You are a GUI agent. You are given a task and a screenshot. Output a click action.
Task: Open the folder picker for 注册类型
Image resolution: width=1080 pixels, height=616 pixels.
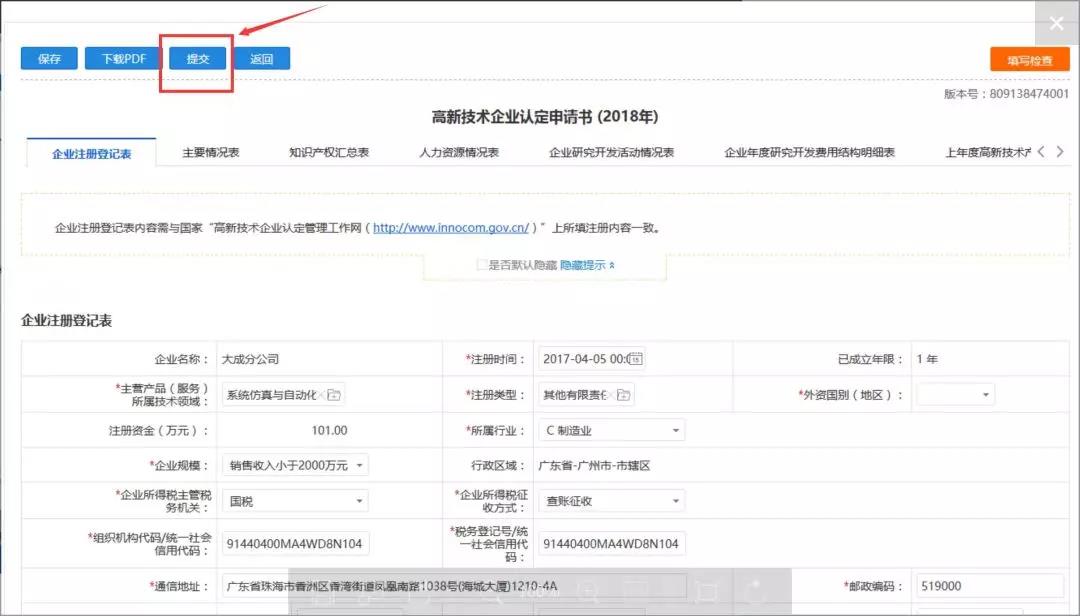tap(624, 395)
